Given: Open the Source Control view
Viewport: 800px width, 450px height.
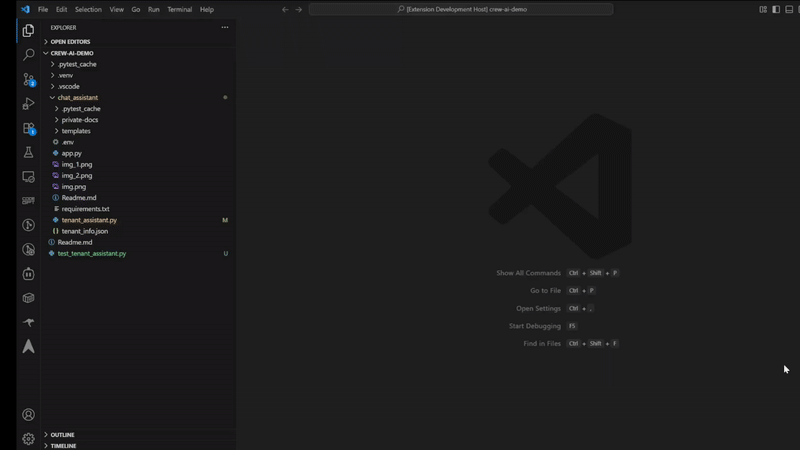Looking at the screenshot, I should (28, 79).
